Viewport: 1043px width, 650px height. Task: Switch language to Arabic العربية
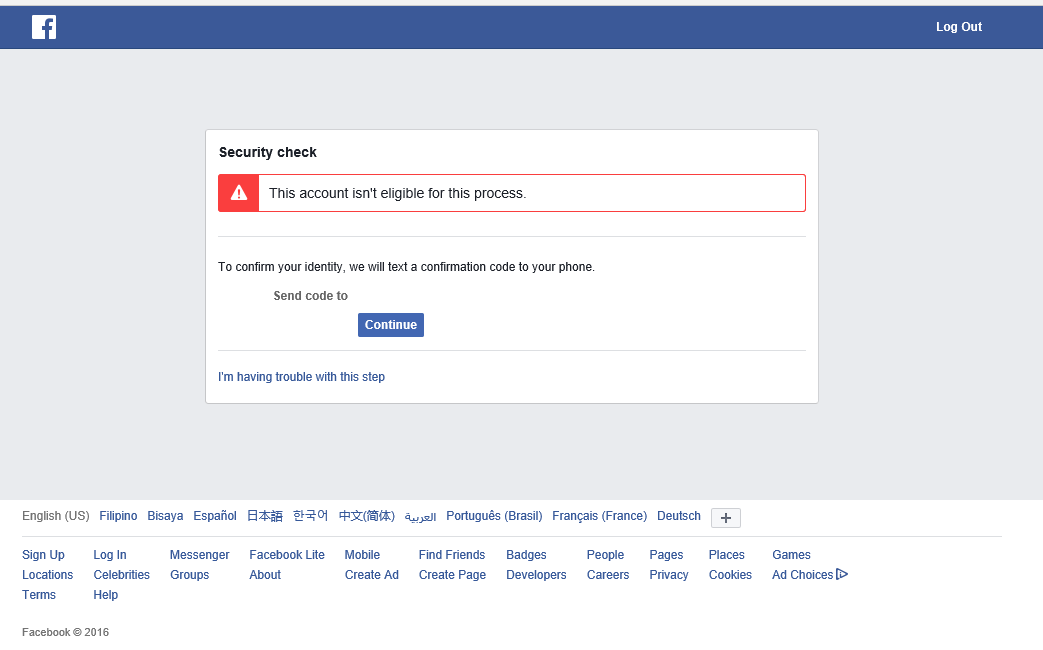tap(420, 517)
